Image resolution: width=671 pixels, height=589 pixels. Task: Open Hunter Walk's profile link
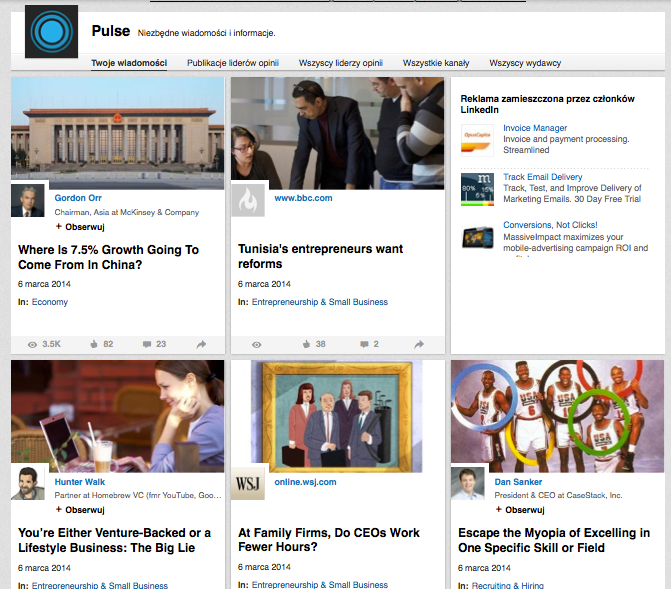(80, 482)
